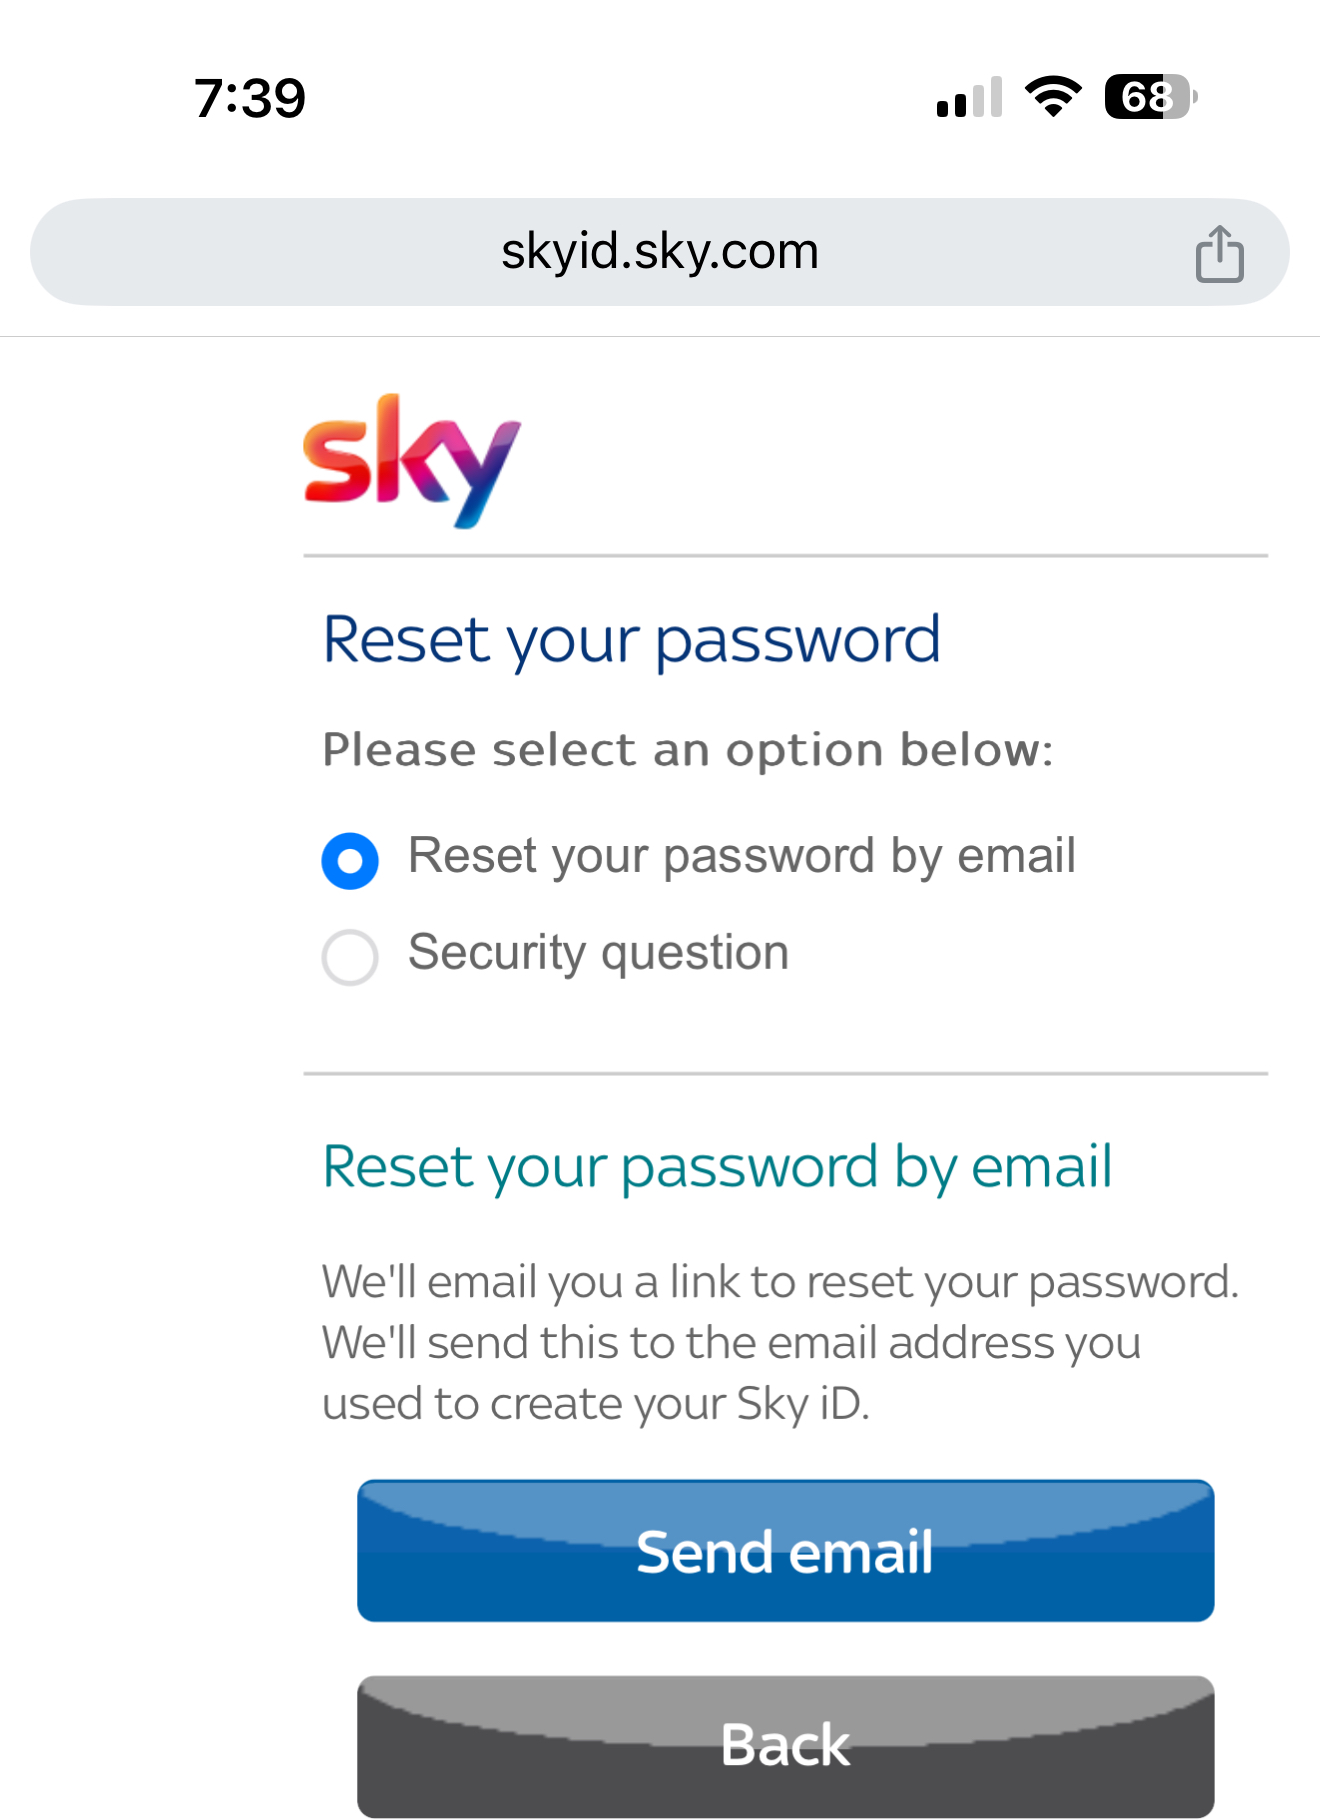
Task: Click the 'We'll send this to the email address' line
Action: [x=731, y=1343]
